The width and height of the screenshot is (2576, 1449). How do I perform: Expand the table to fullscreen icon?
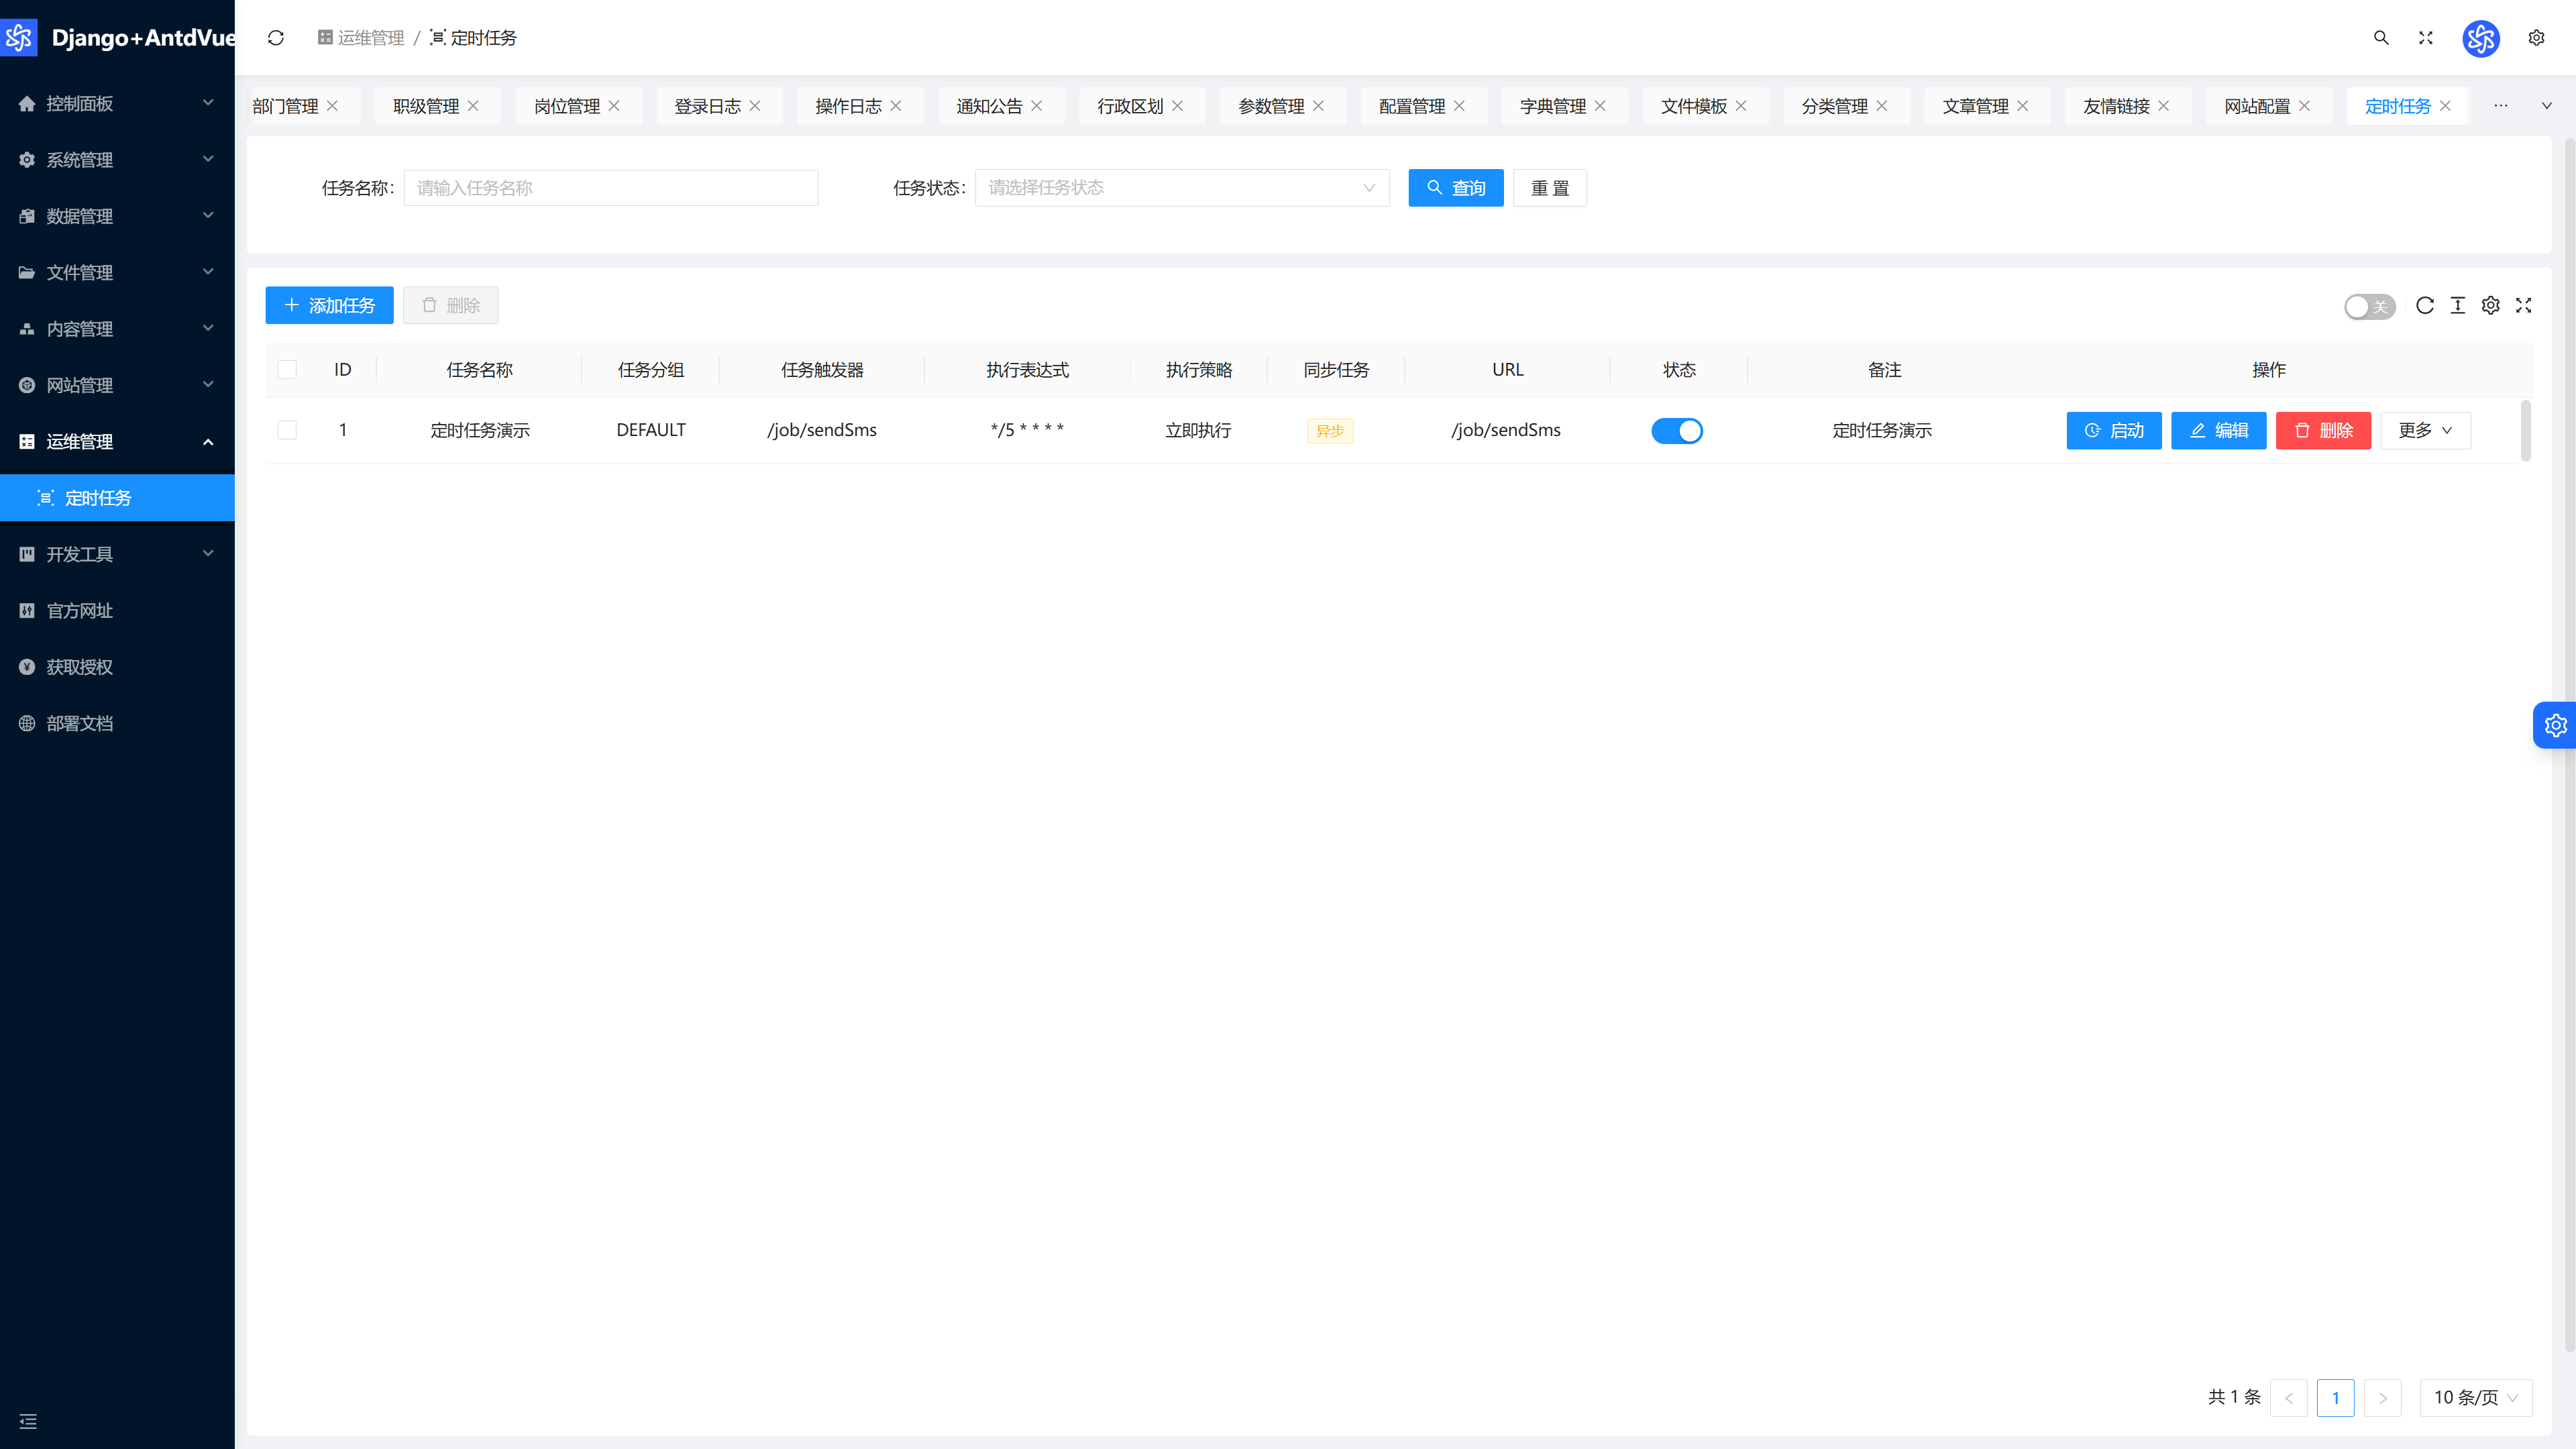tap(2524, 306)
